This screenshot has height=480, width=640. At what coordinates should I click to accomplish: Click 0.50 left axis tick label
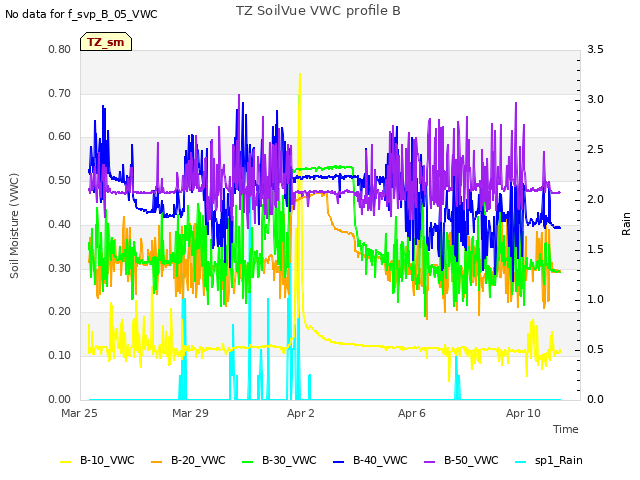[x=60, y=180]
